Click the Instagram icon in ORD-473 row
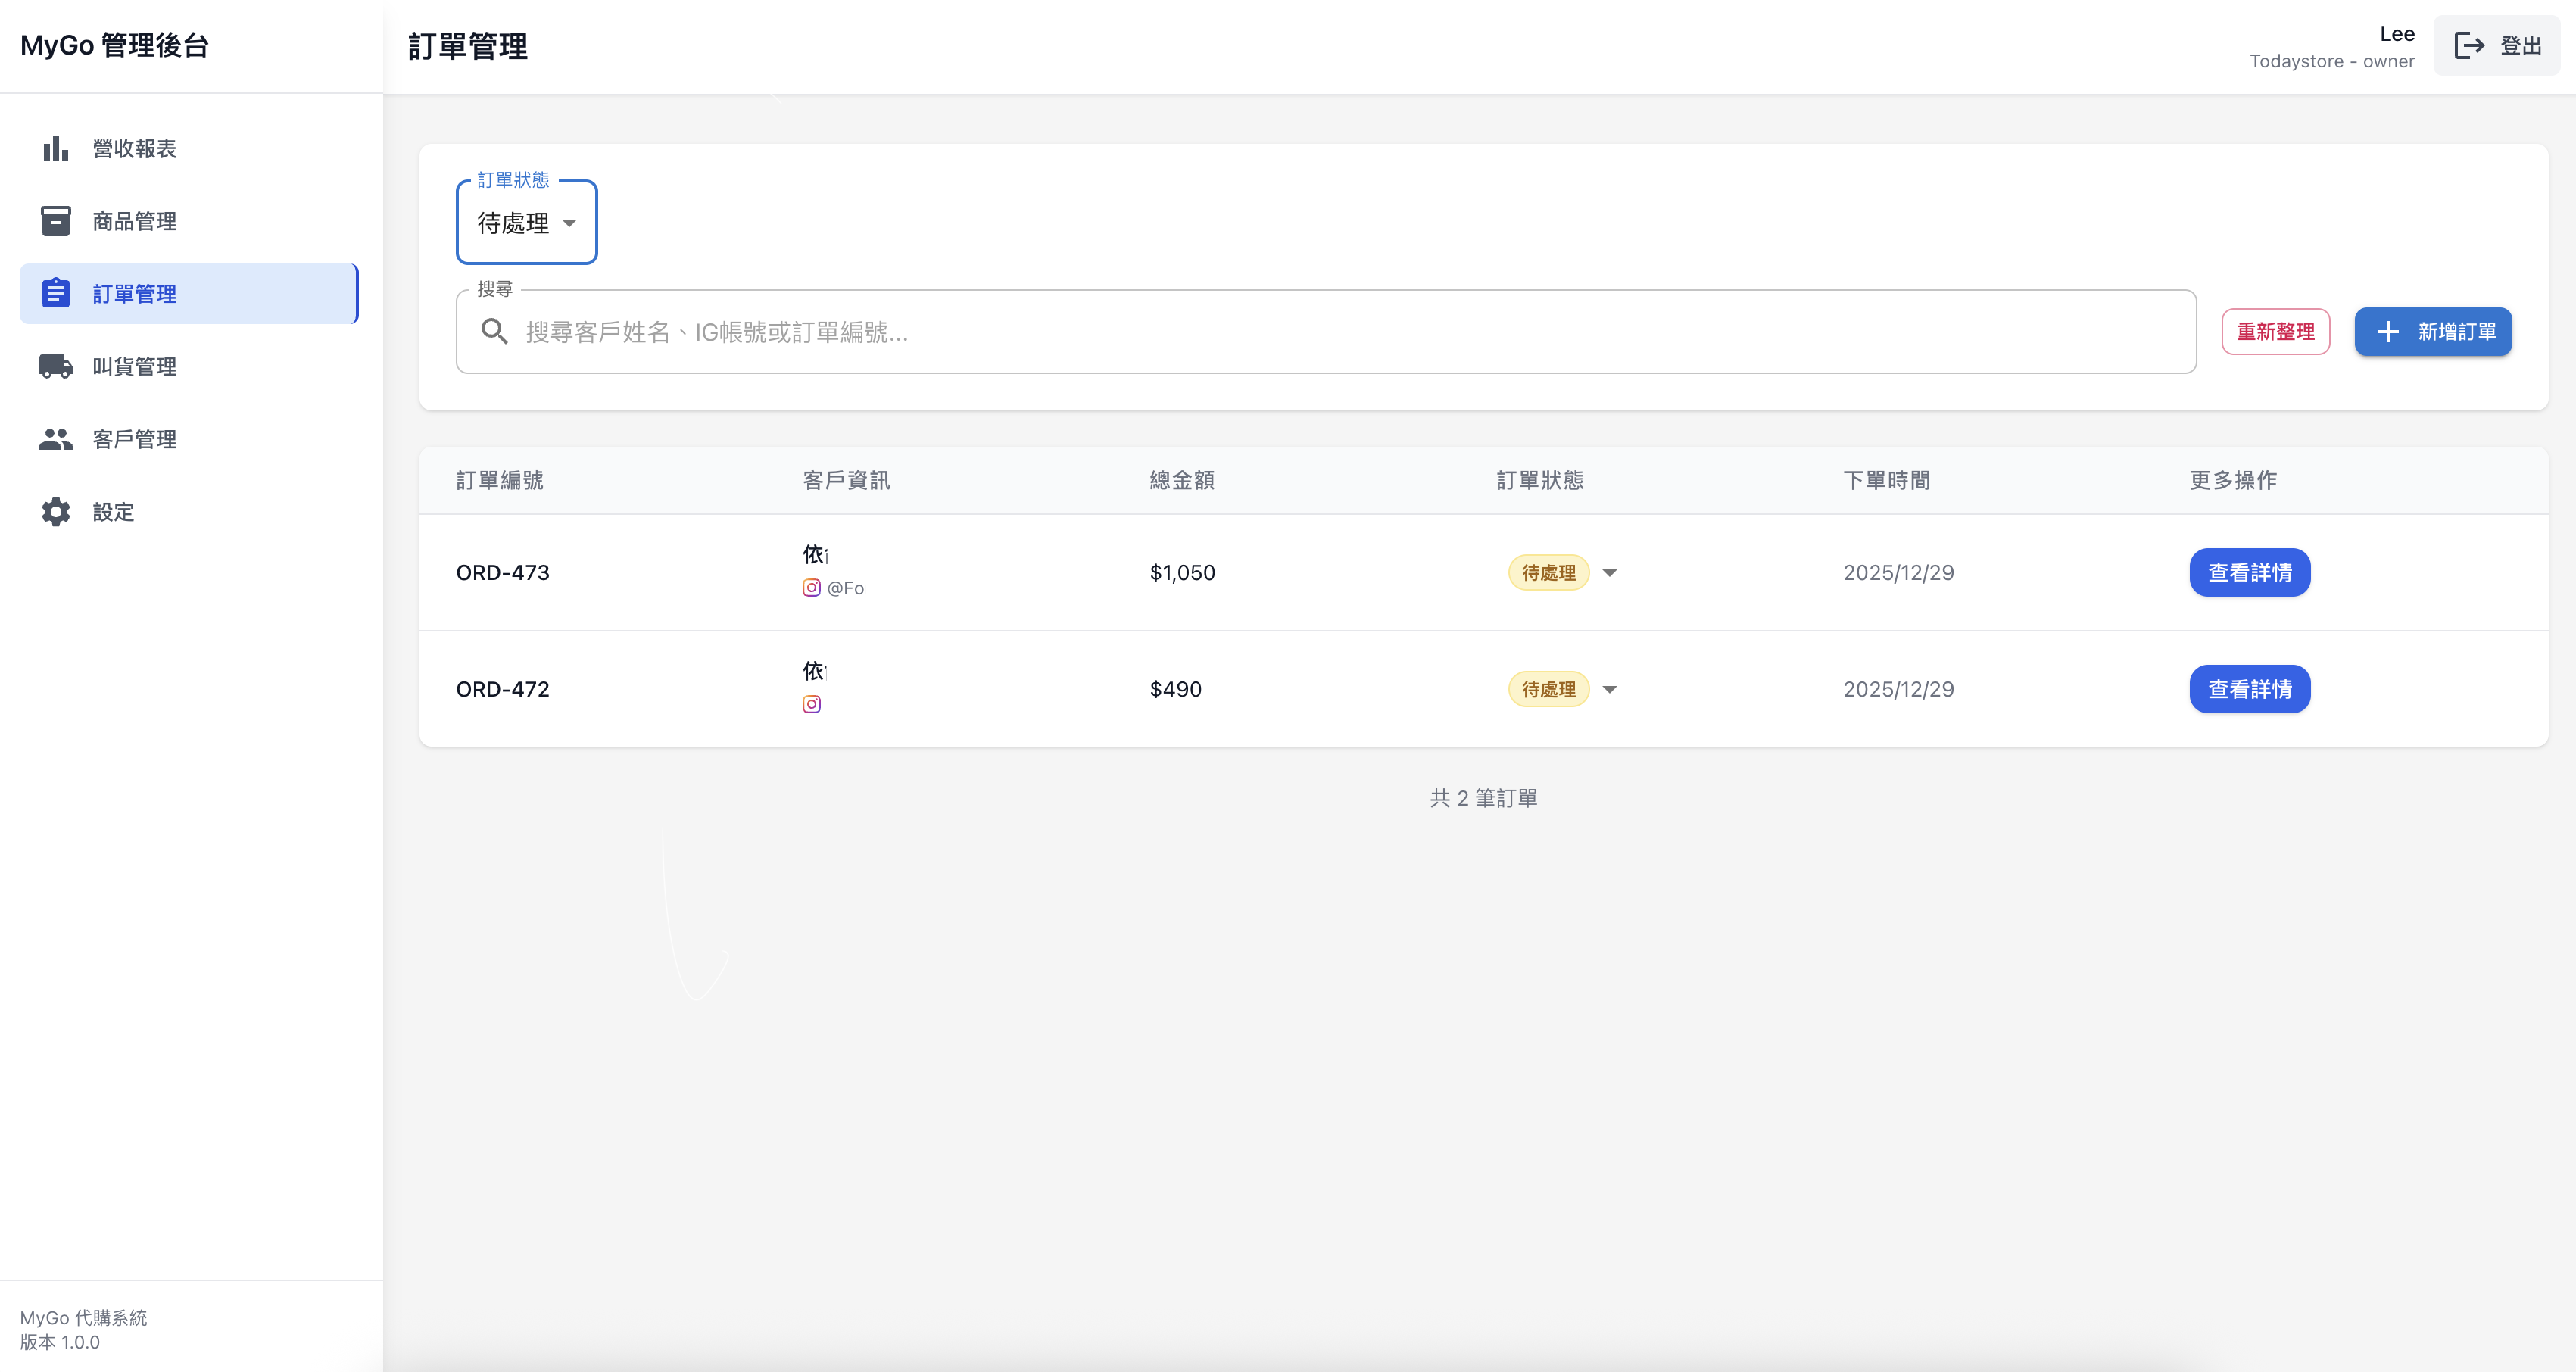 [812, 588]
